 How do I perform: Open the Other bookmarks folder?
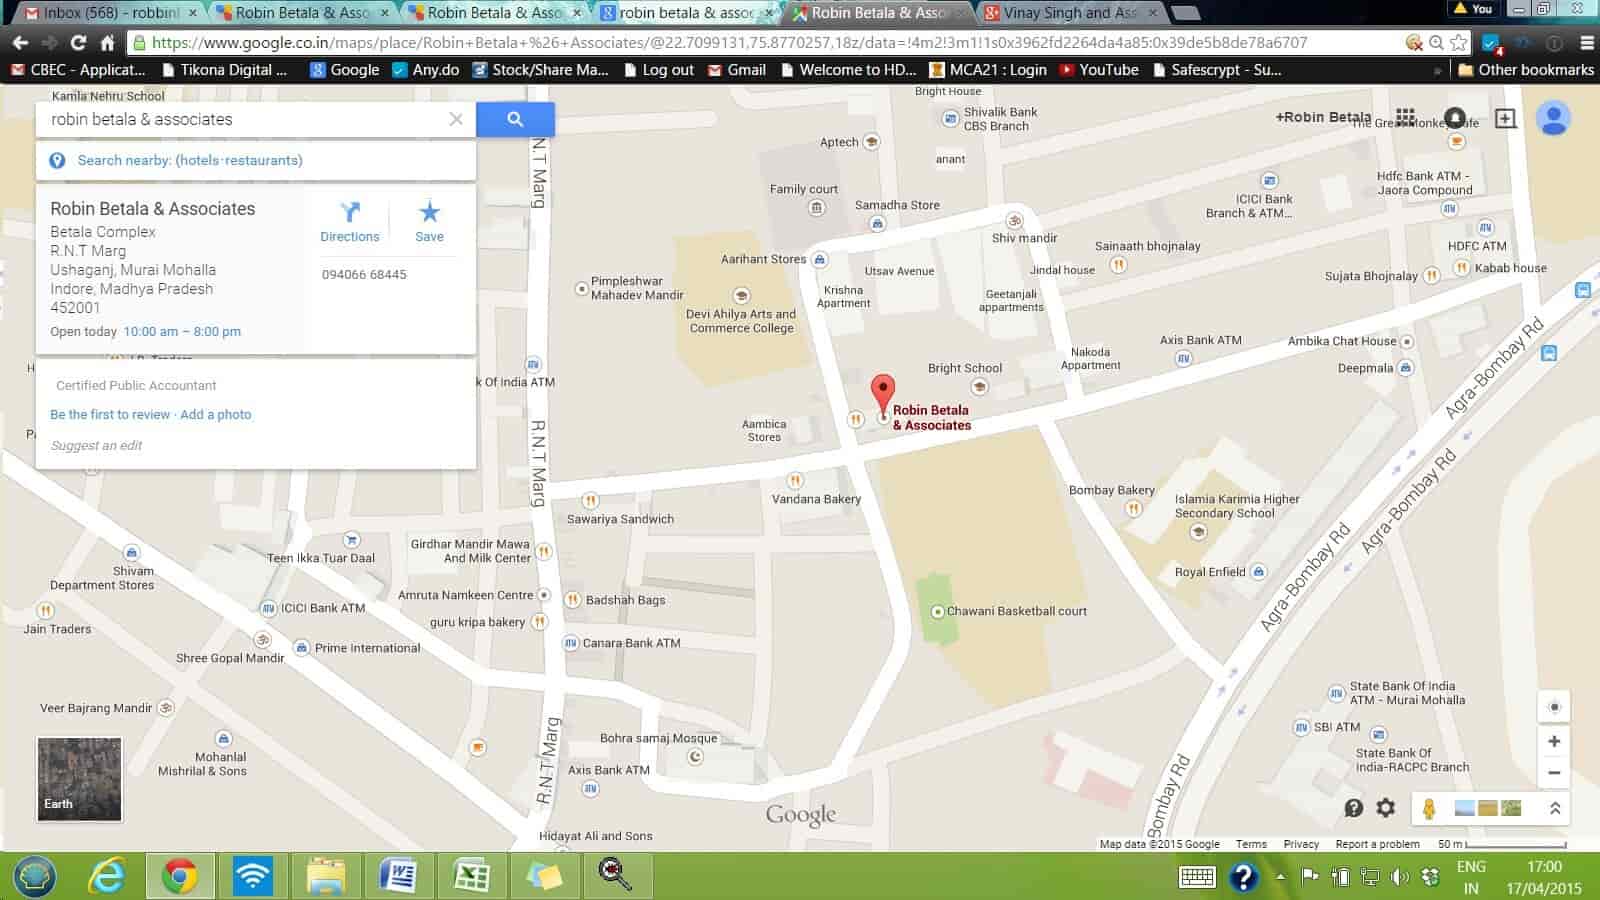[1526, 70]
